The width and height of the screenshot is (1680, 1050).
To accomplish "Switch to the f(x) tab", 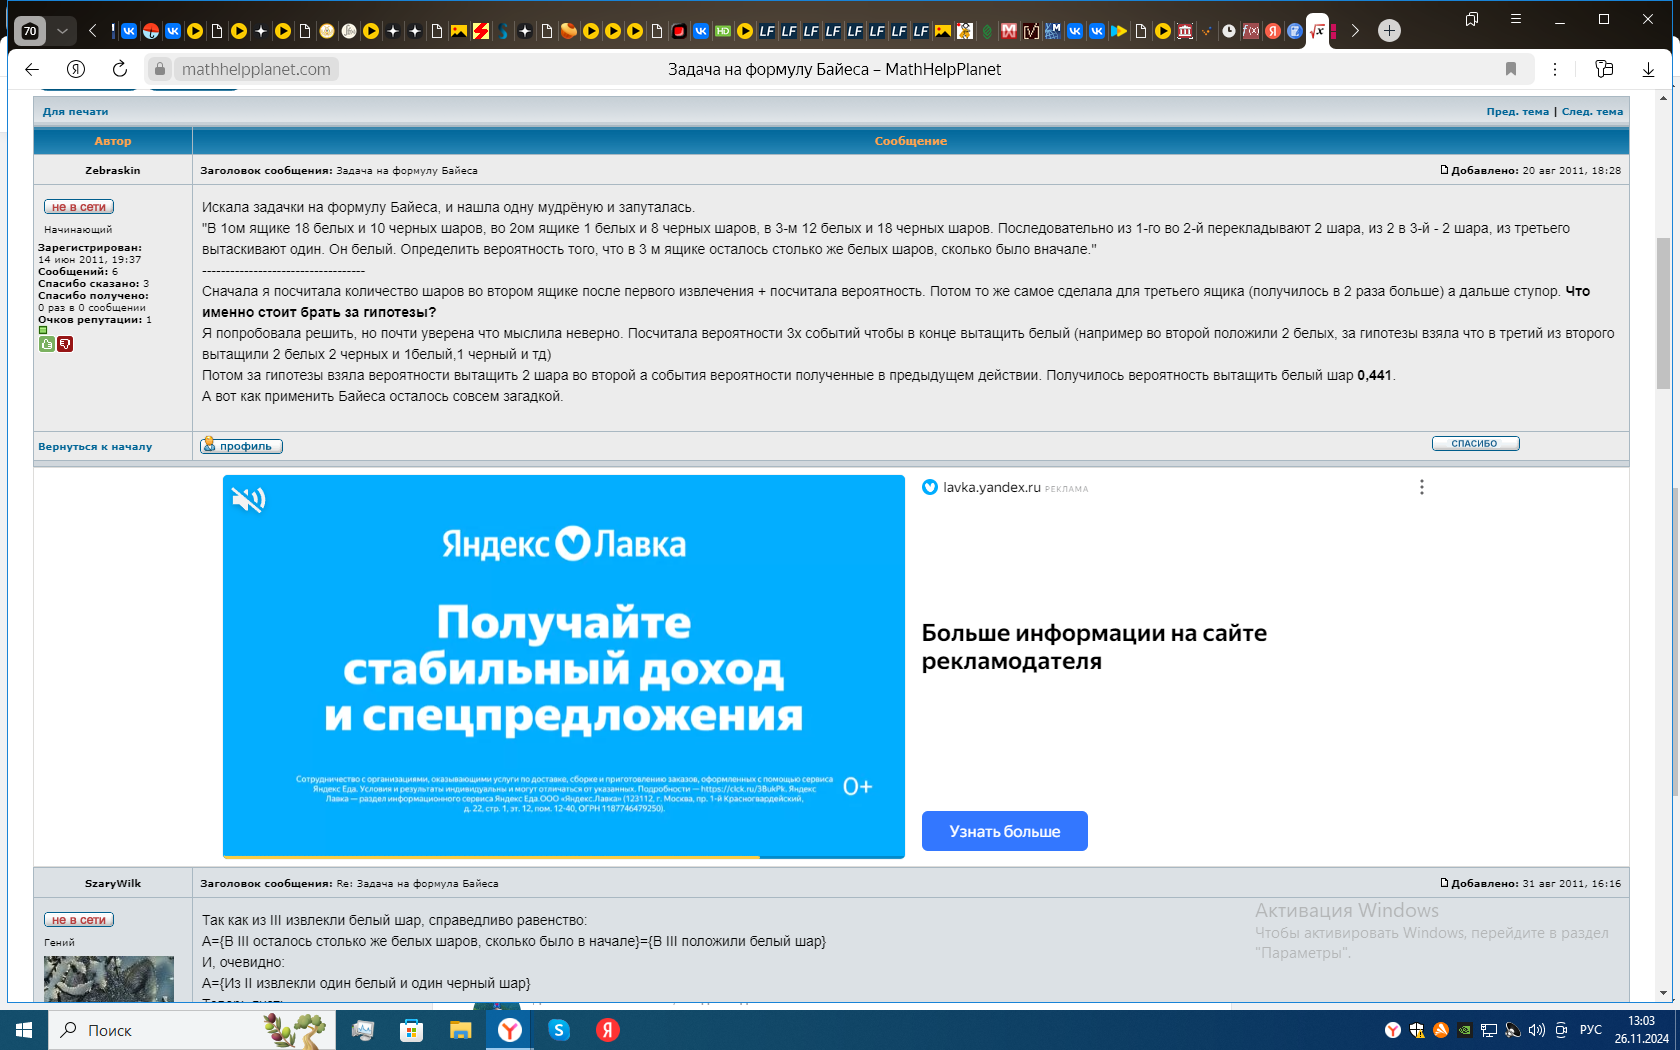I will pyautogui.click(x=1251, y=31).
